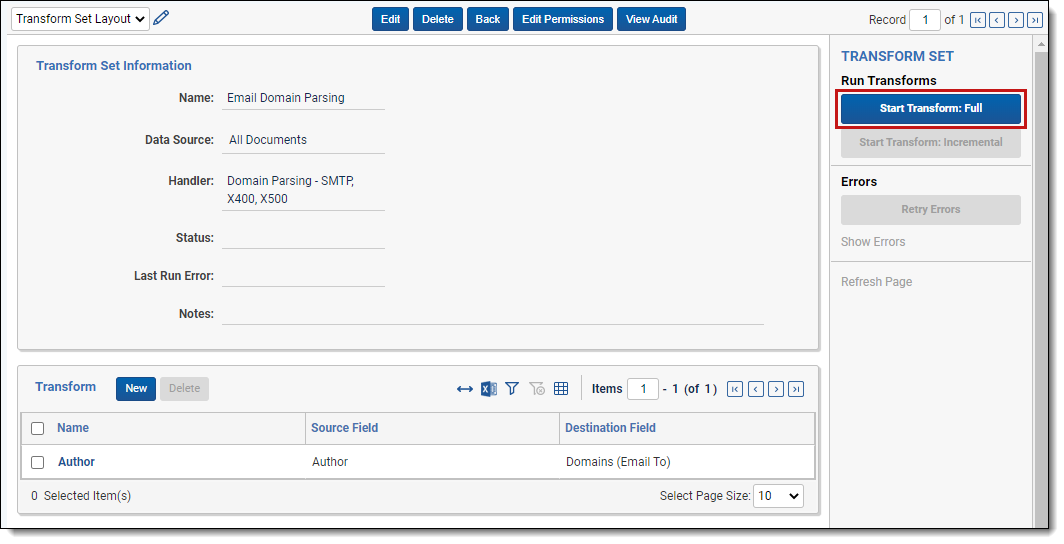The height and width of the screenshot is (544, 1064).
Task: Check the Author row checkbox
Action: [x=38, y=462]
